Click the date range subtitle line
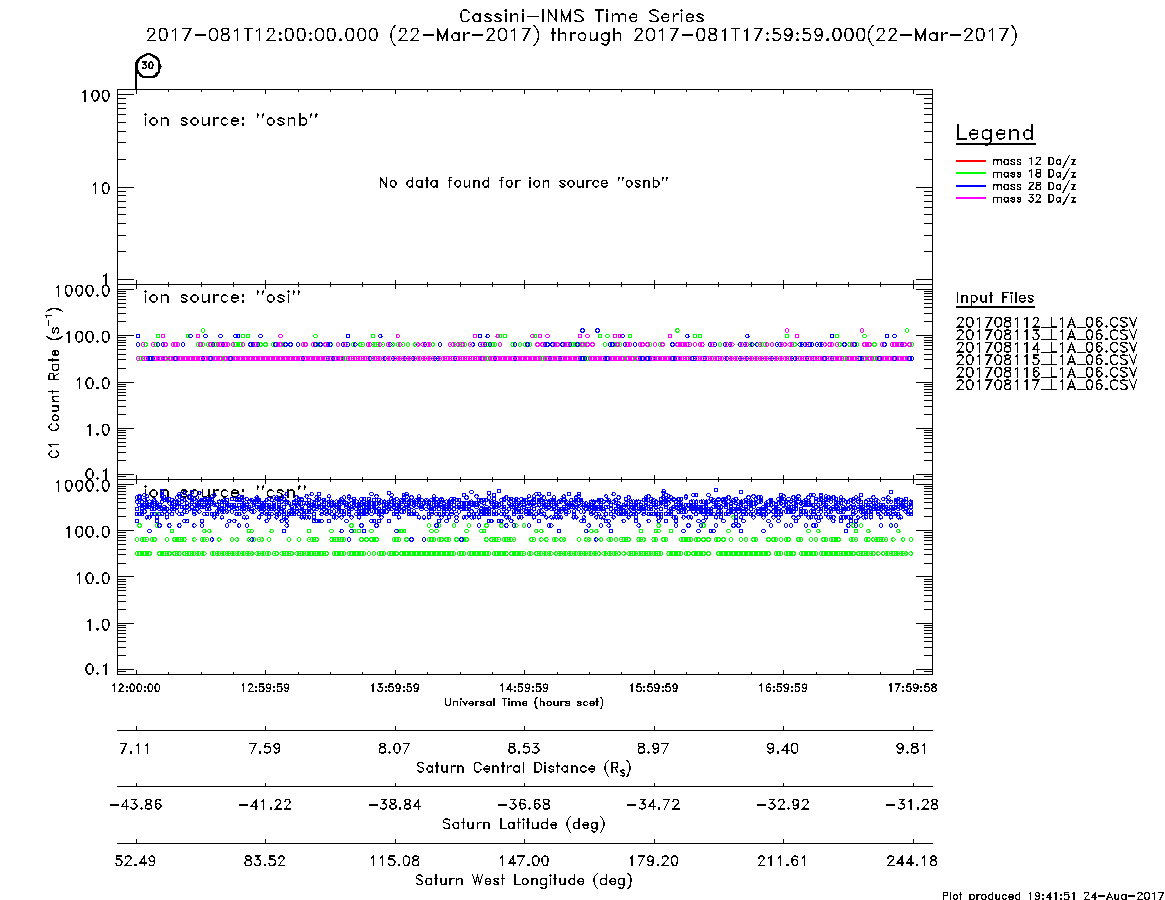The image size is (1165, 900). coord(582,35)
